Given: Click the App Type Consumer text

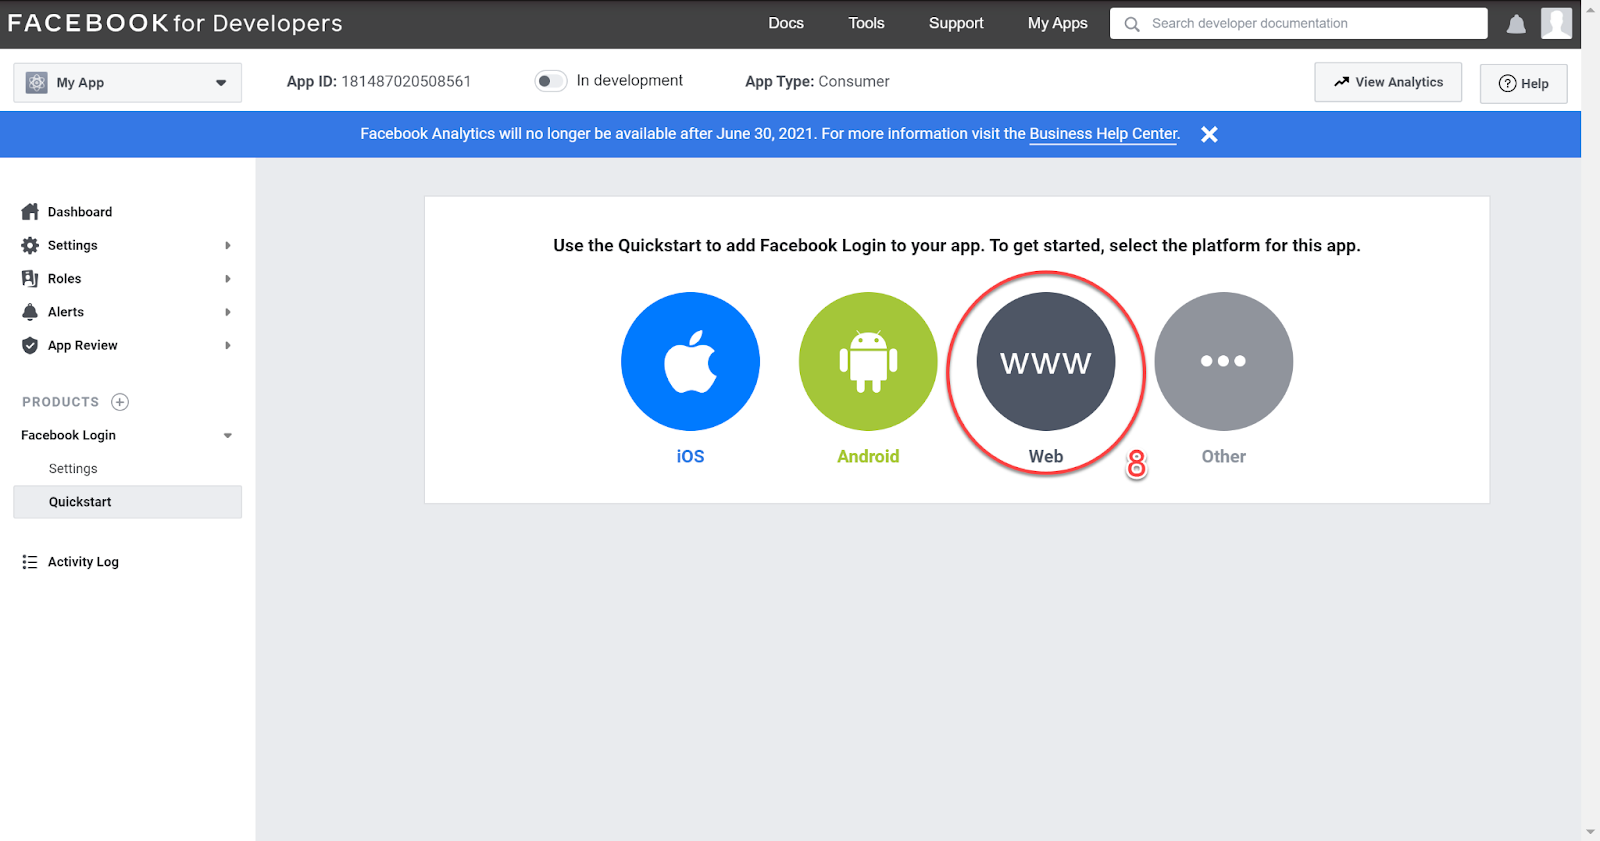Looking at the screenshot, I should click(x=817, y=81).
